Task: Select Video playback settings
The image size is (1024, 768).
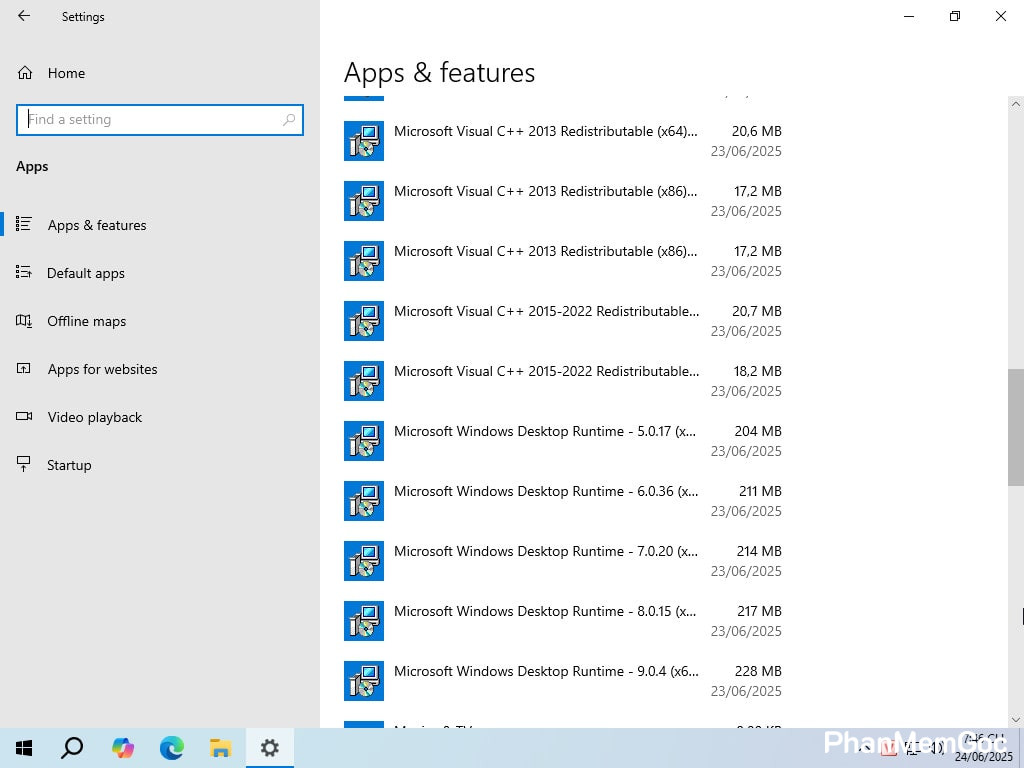Action: tap(95, 417)
